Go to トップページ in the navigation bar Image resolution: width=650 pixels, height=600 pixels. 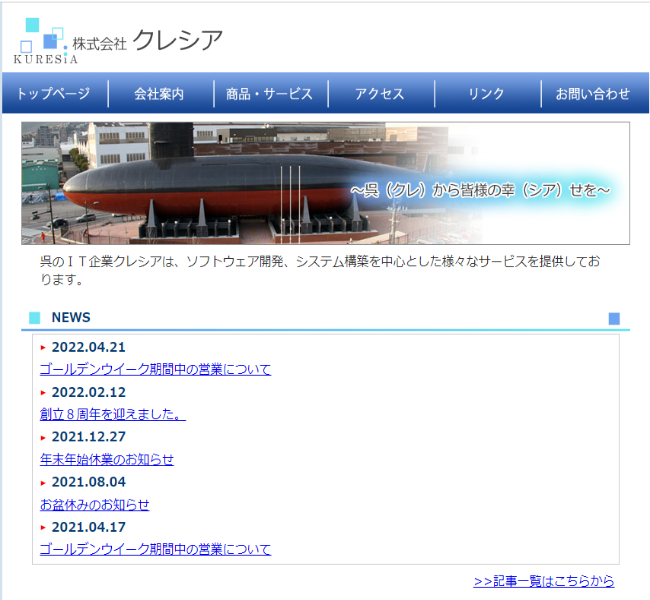pyautogui.click(x=53, y=94)
